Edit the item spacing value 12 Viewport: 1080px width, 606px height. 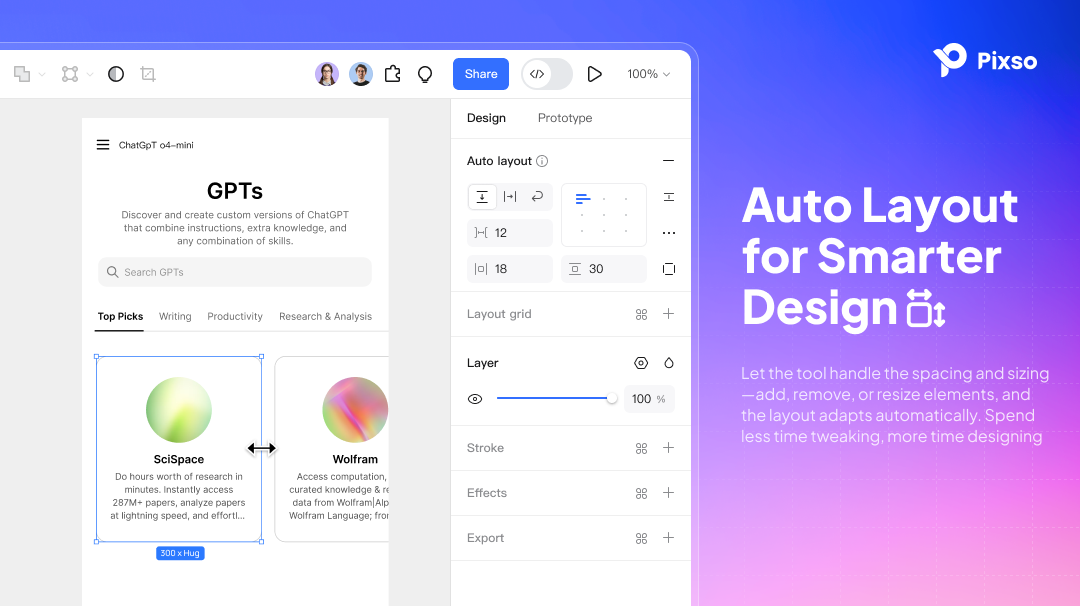510,233
